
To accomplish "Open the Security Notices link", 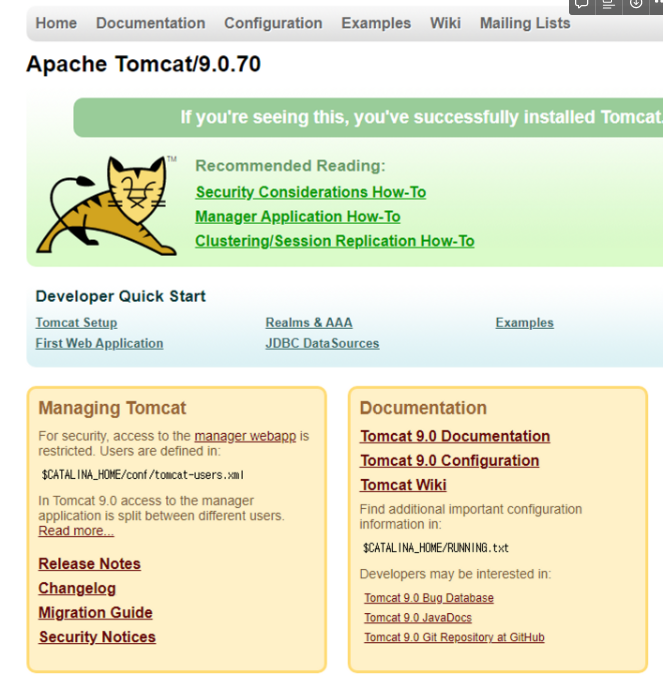I will [x=97, y=637].
